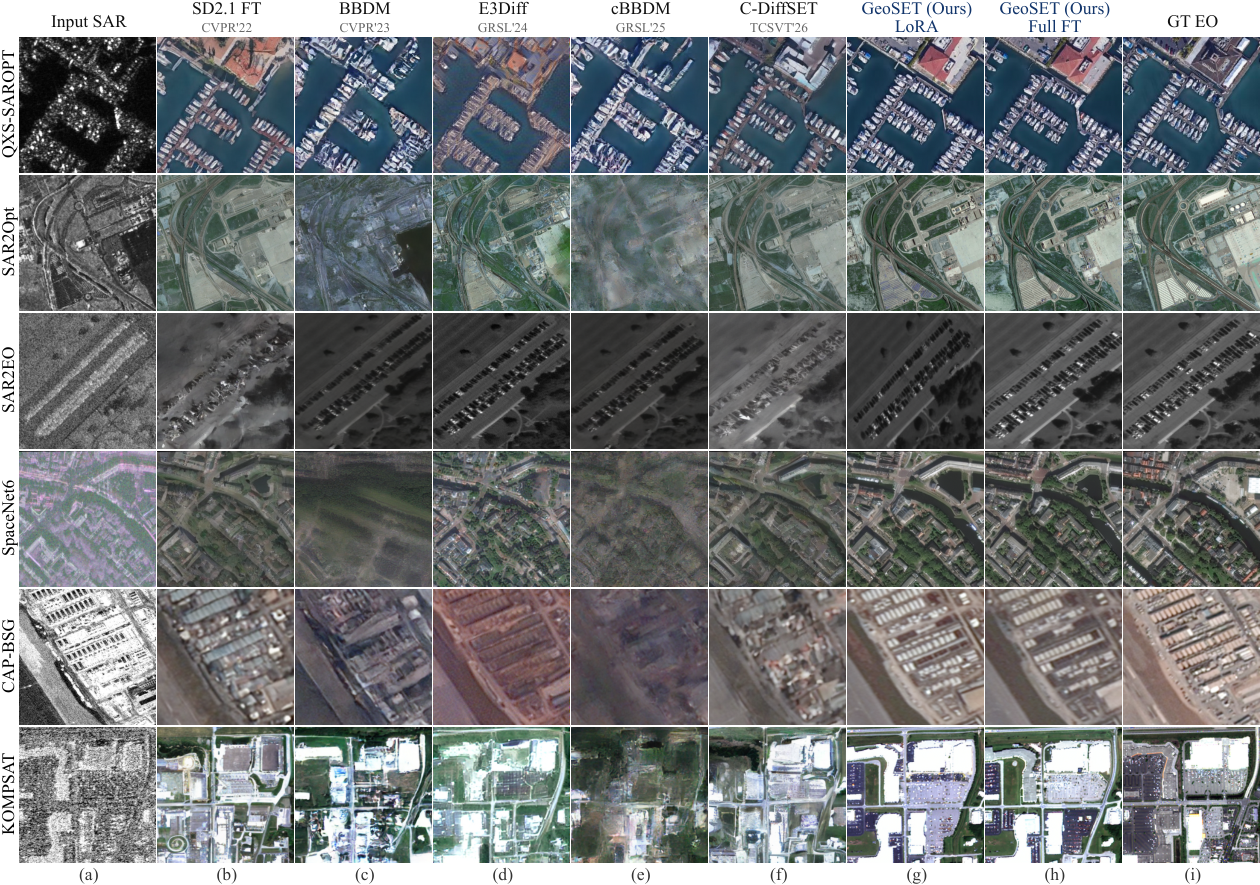Image resolution: width=1260 pixels, height=885 pixels.
Task: Select the "KOMPSAT" row label
Action: [x=10, y=794]
